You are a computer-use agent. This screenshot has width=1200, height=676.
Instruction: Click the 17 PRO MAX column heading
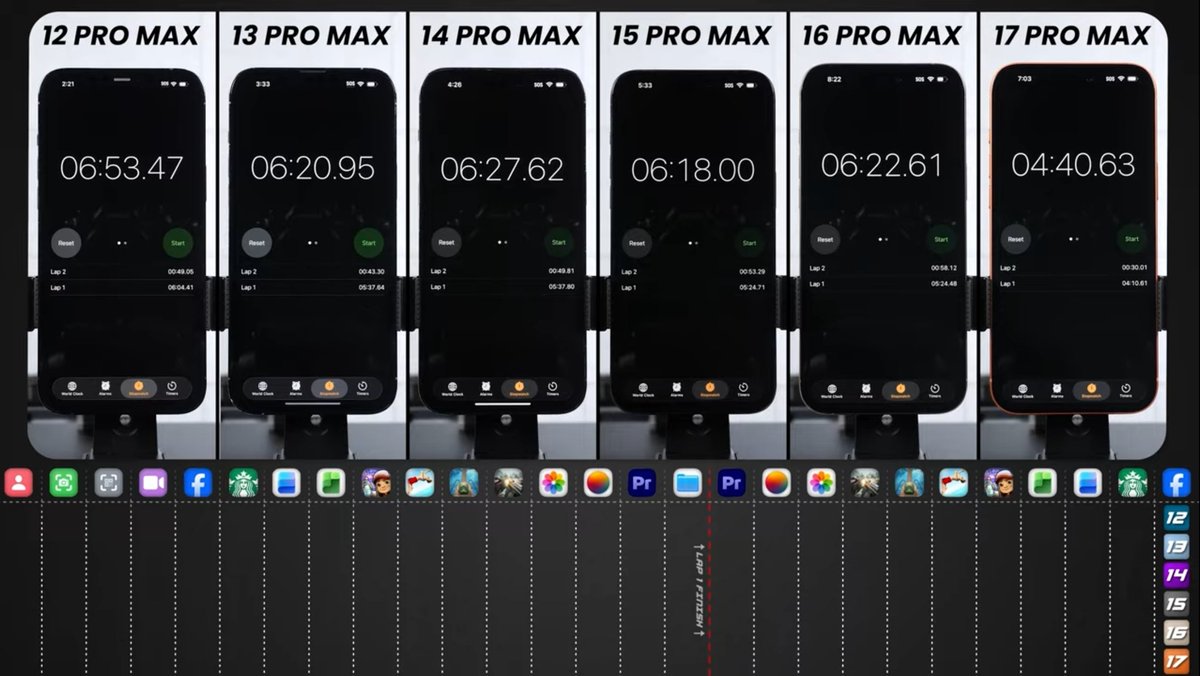1072,36
